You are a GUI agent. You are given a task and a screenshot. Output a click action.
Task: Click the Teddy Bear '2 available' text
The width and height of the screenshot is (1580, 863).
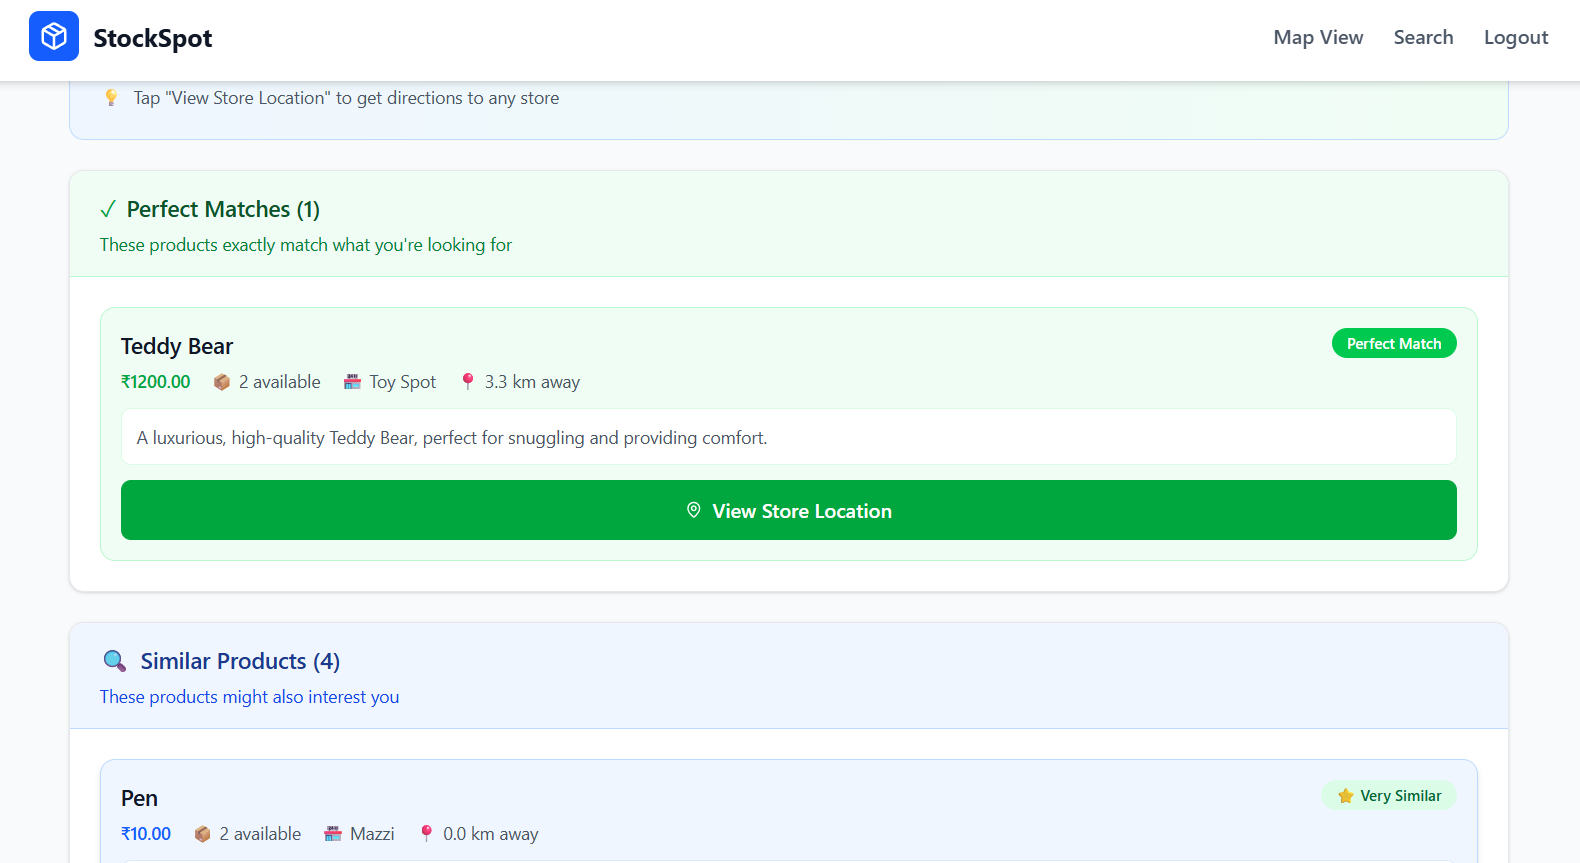280,382
